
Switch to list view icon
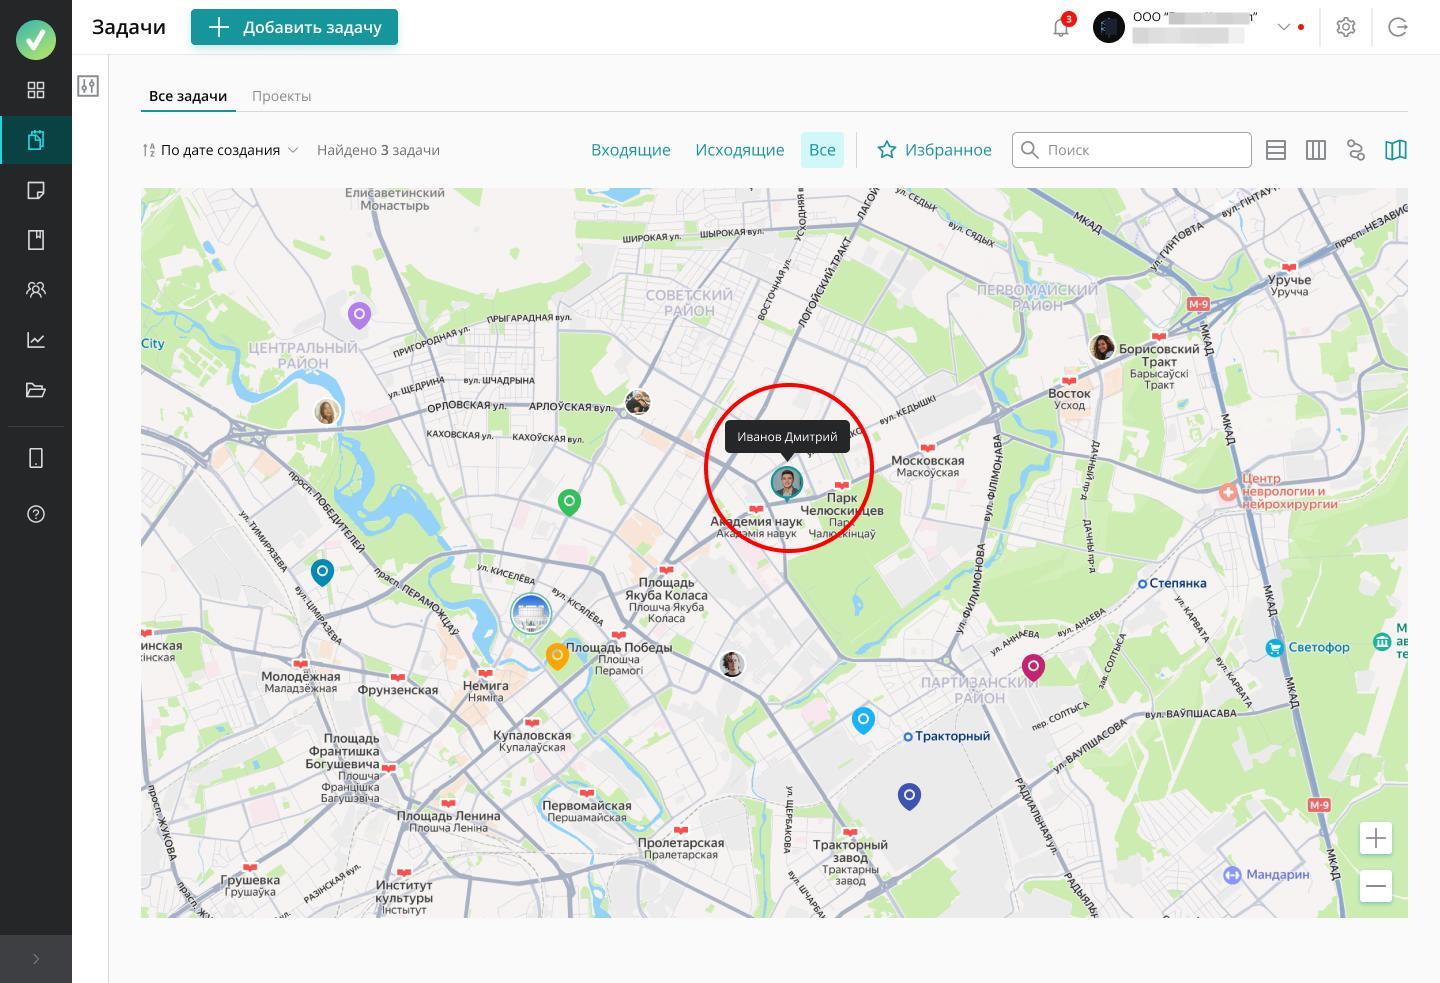(1276, 150)
